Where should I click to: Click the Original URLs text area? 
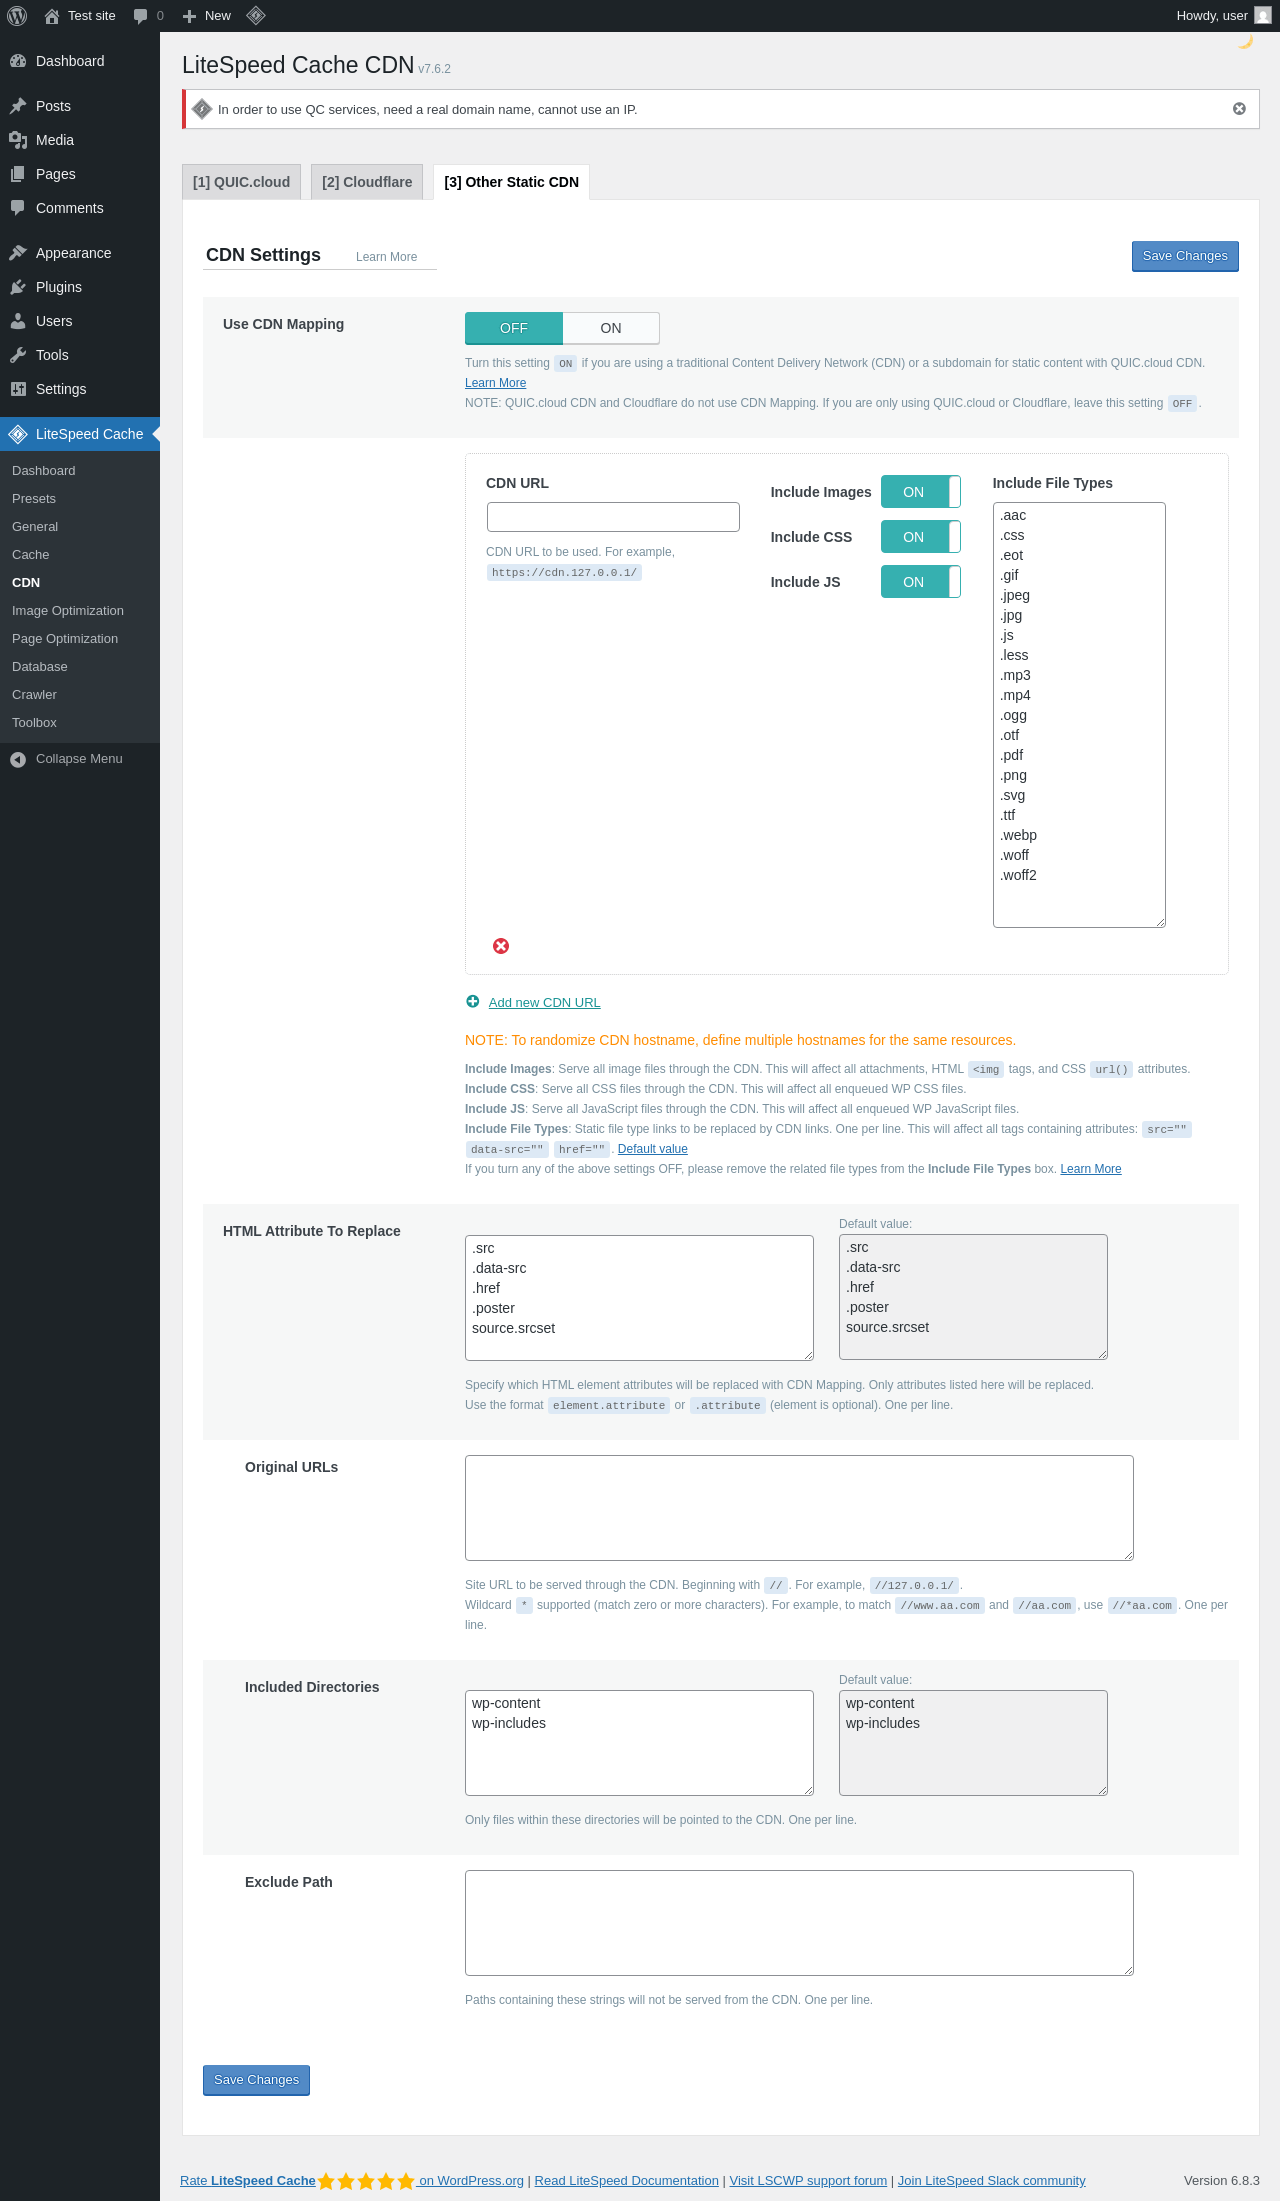point(799,1508)
